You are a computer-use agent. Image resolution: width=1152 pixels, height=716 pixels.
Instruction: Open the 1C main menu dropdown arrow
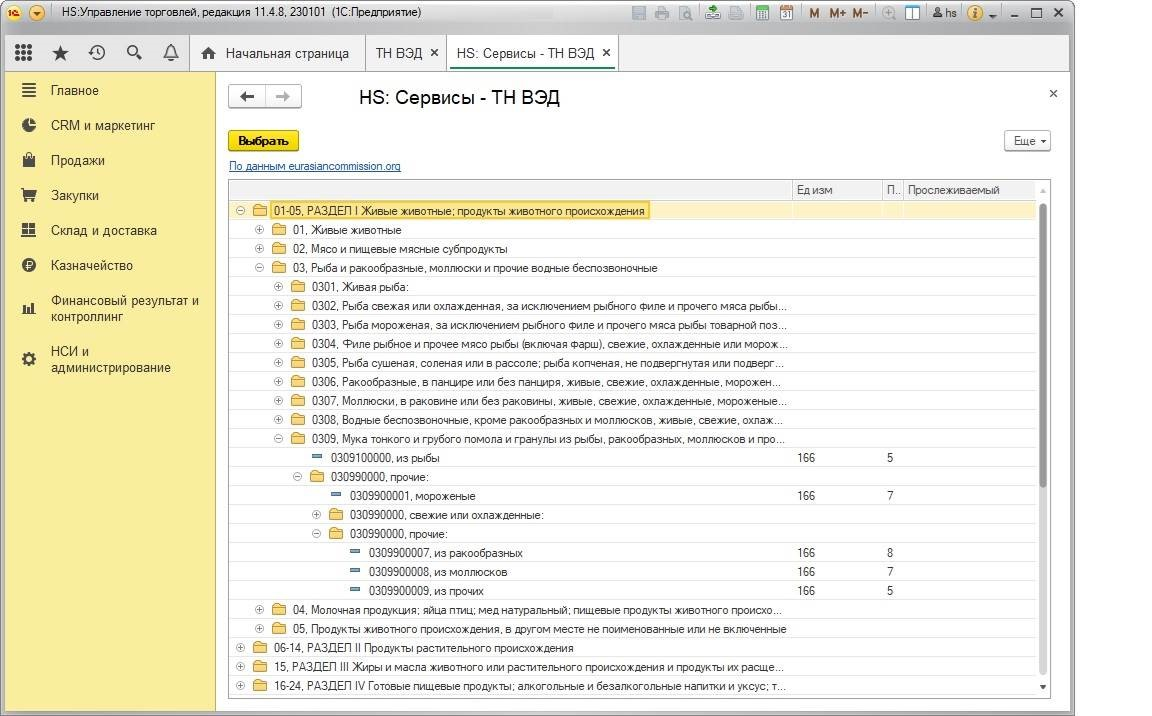37,13
